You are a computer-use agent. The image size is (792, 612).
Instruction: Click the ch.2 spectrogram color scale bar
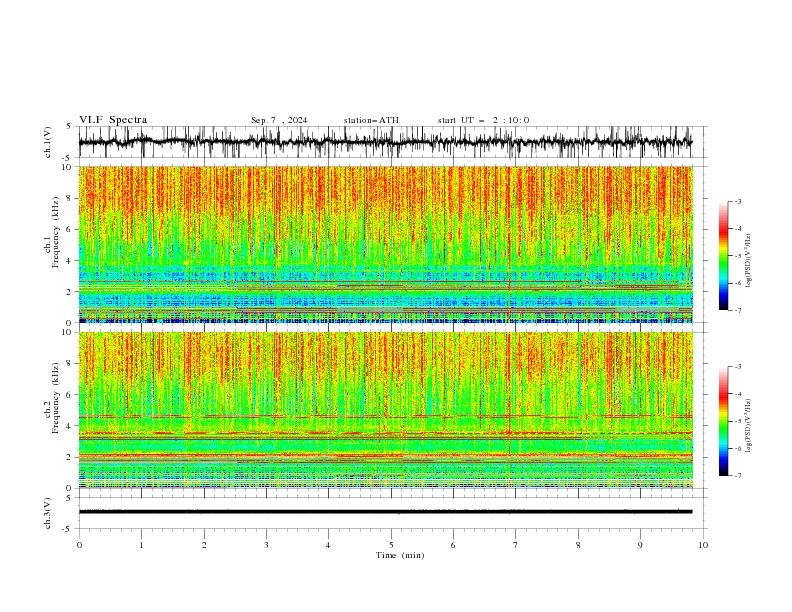[724, 421]
